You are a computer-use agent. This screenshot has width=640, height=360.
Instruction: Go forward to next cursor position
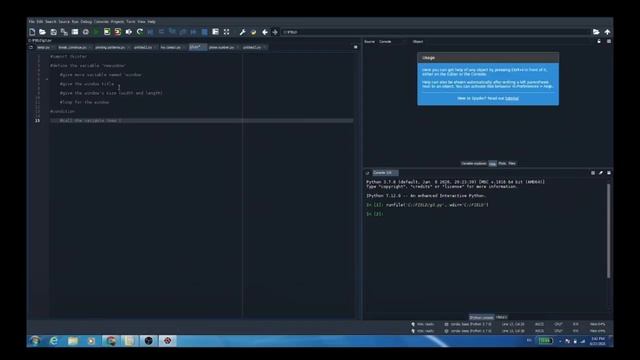coord(275,32)
